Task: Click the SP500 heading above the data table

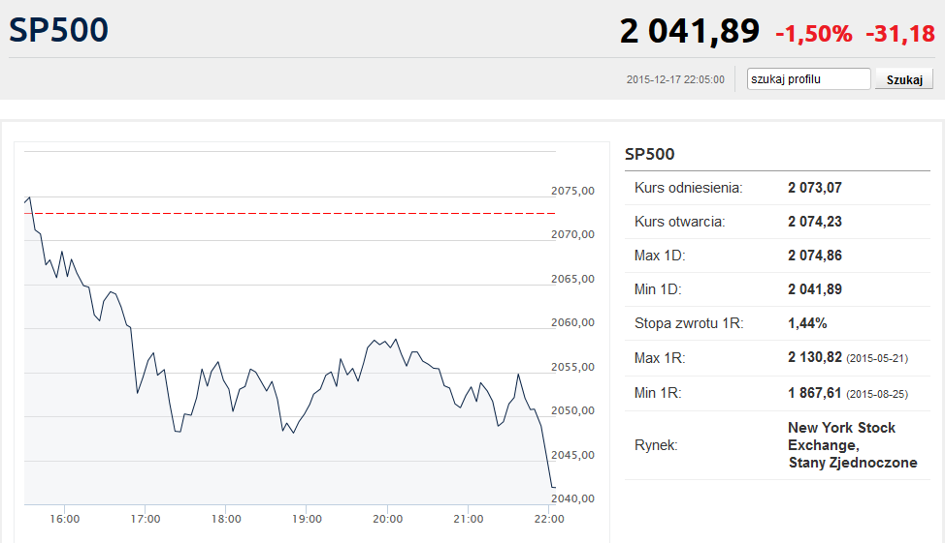Action: tap(650, 154)
